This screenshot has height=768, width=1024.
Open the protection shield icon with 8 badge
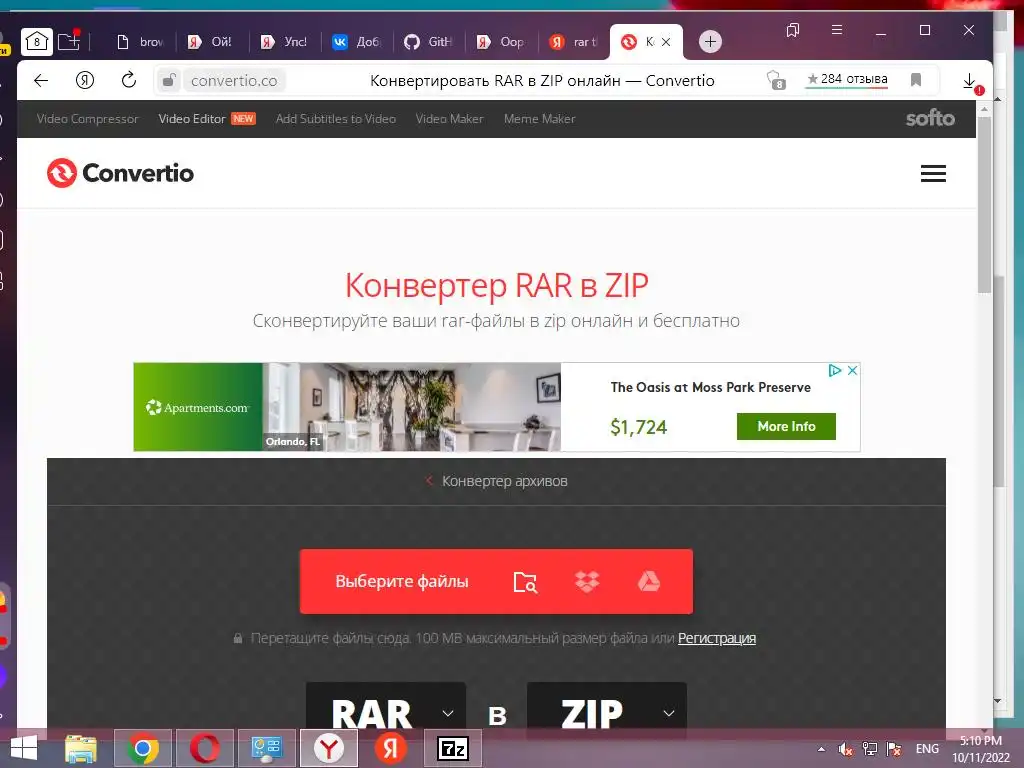pos(775,80)
